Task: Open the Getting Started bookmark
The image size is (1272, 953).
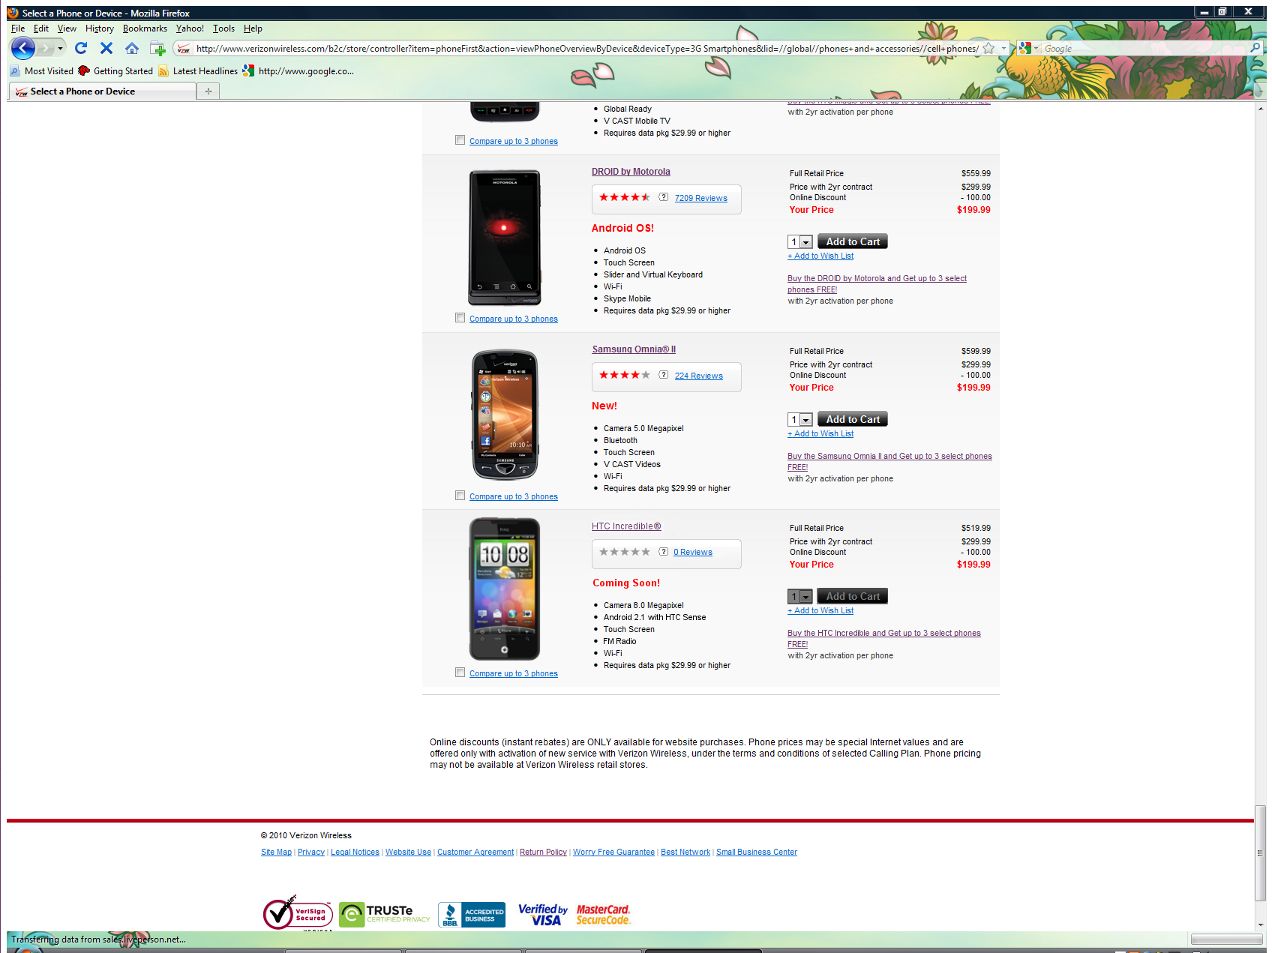Action: point(116,71)
